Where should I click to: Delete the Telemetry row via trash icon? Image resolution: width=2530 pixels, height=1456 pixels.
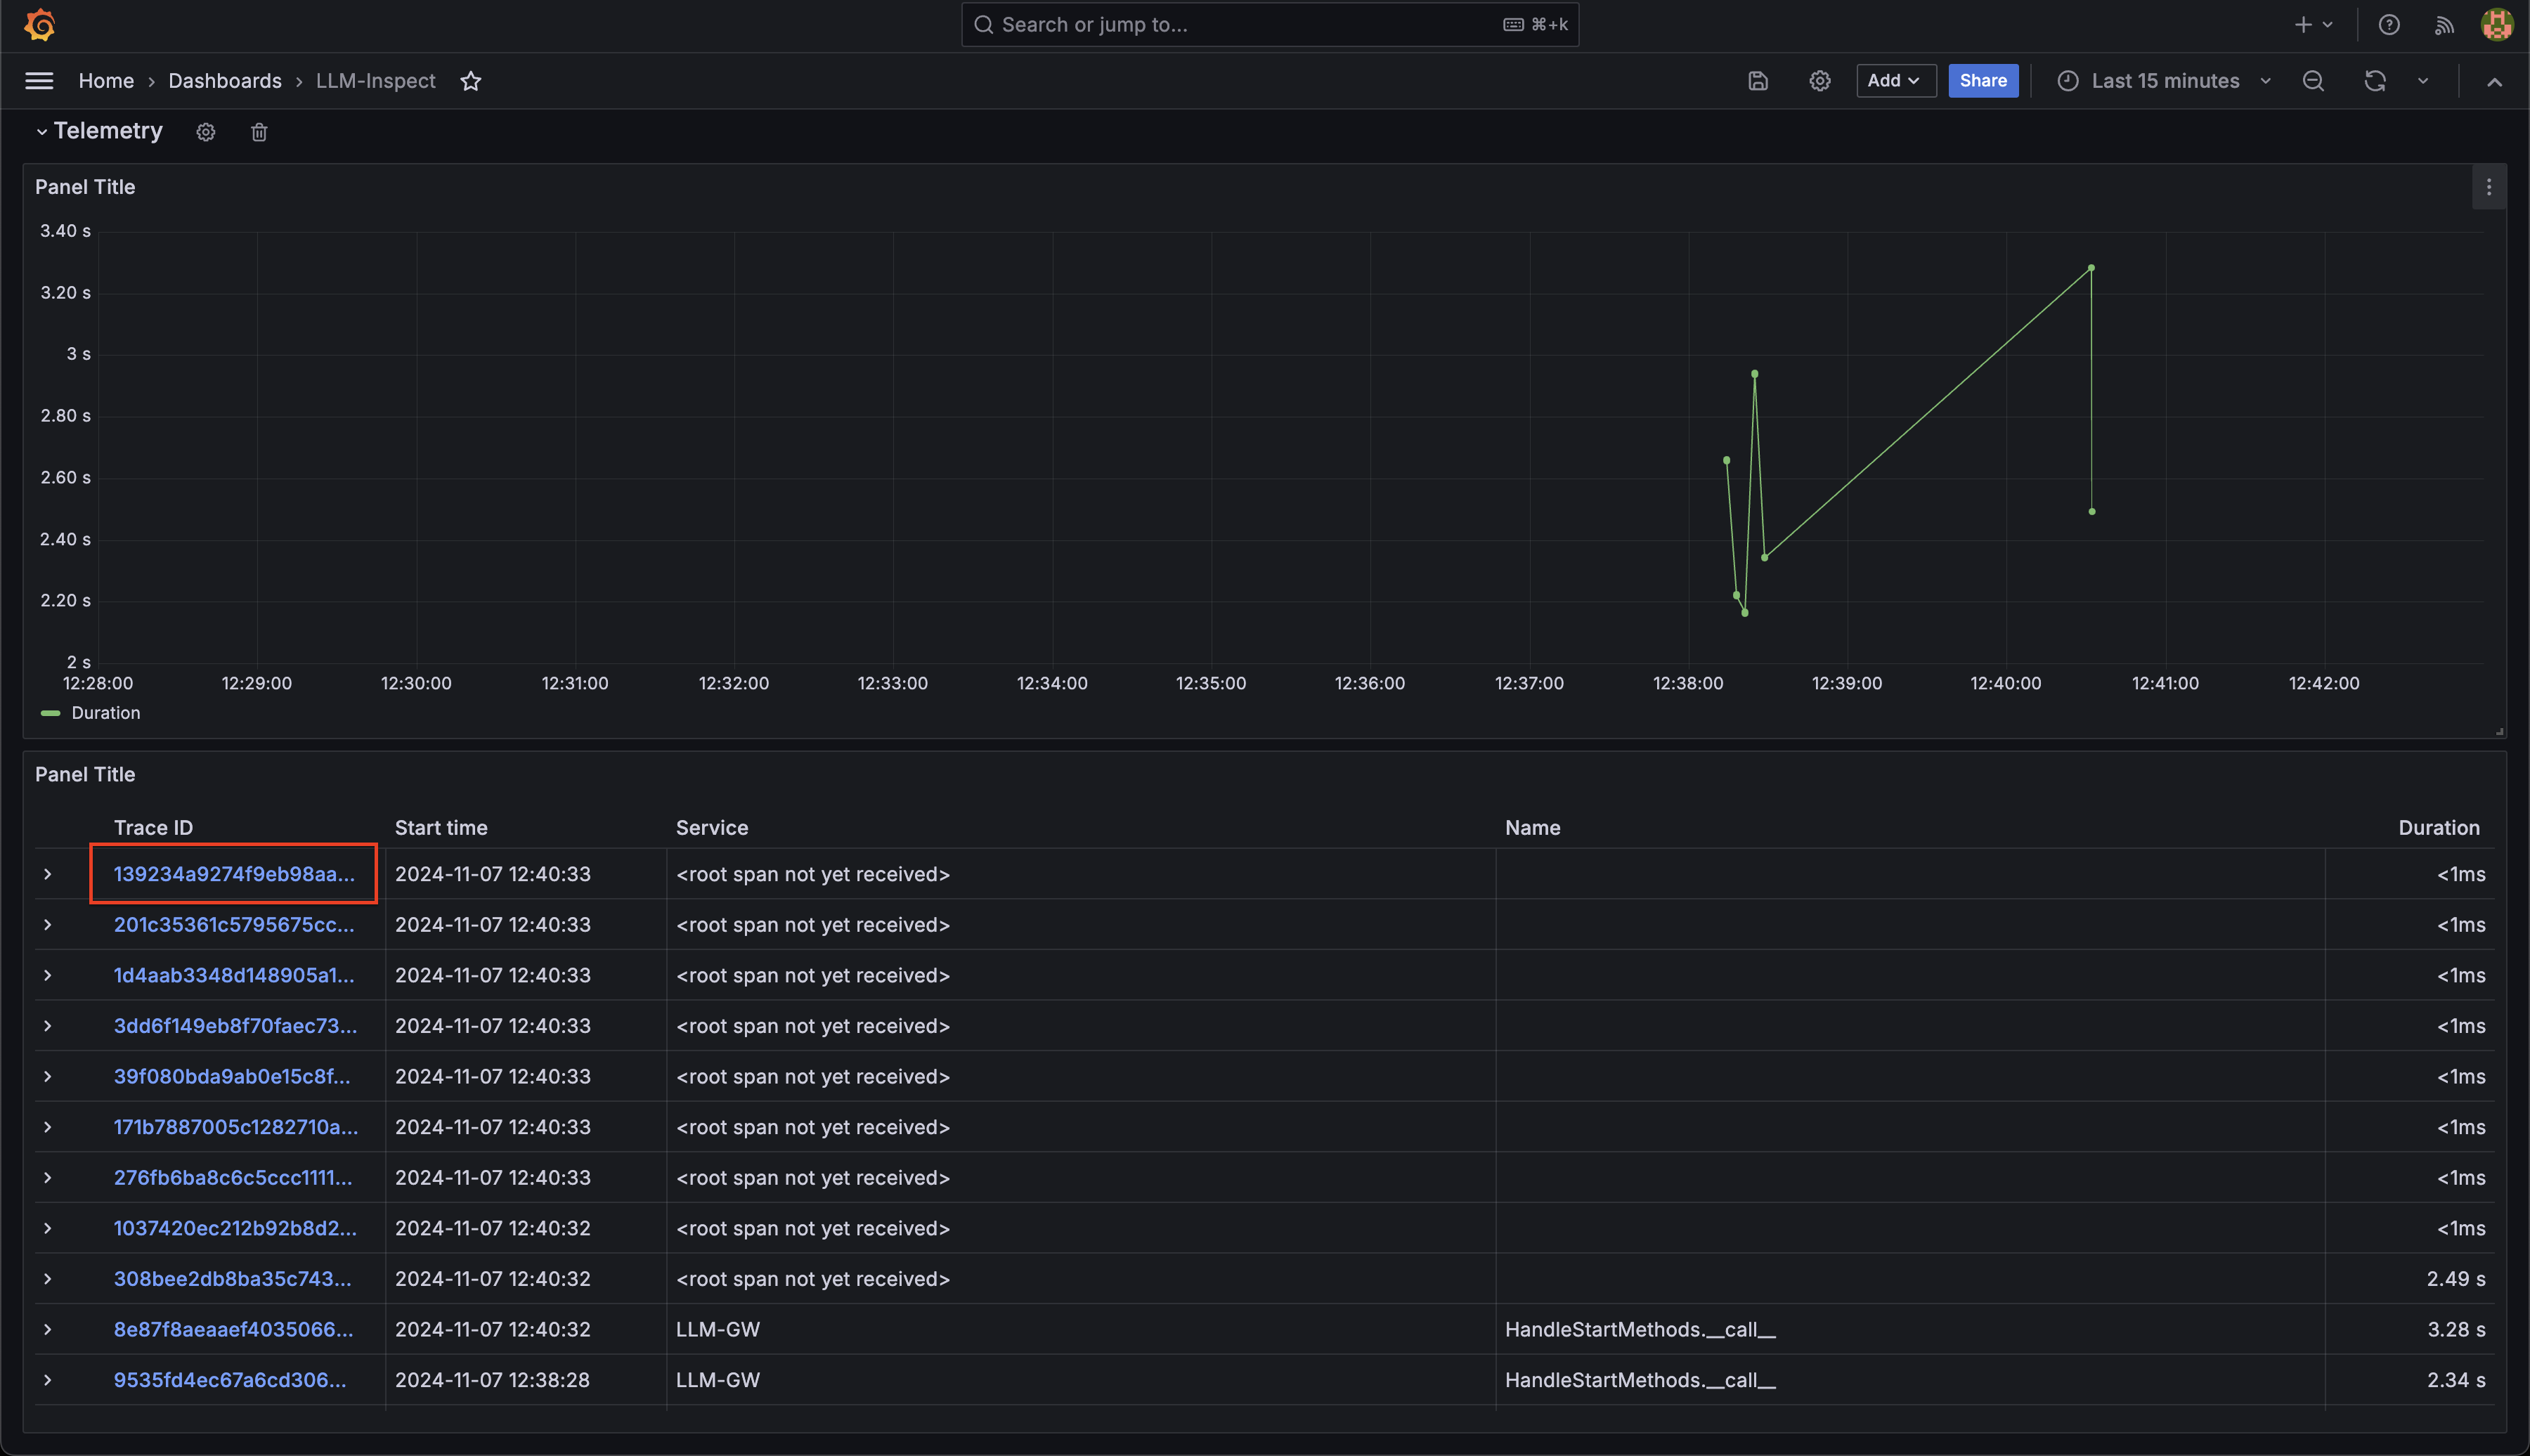click(x=259, y=132)
